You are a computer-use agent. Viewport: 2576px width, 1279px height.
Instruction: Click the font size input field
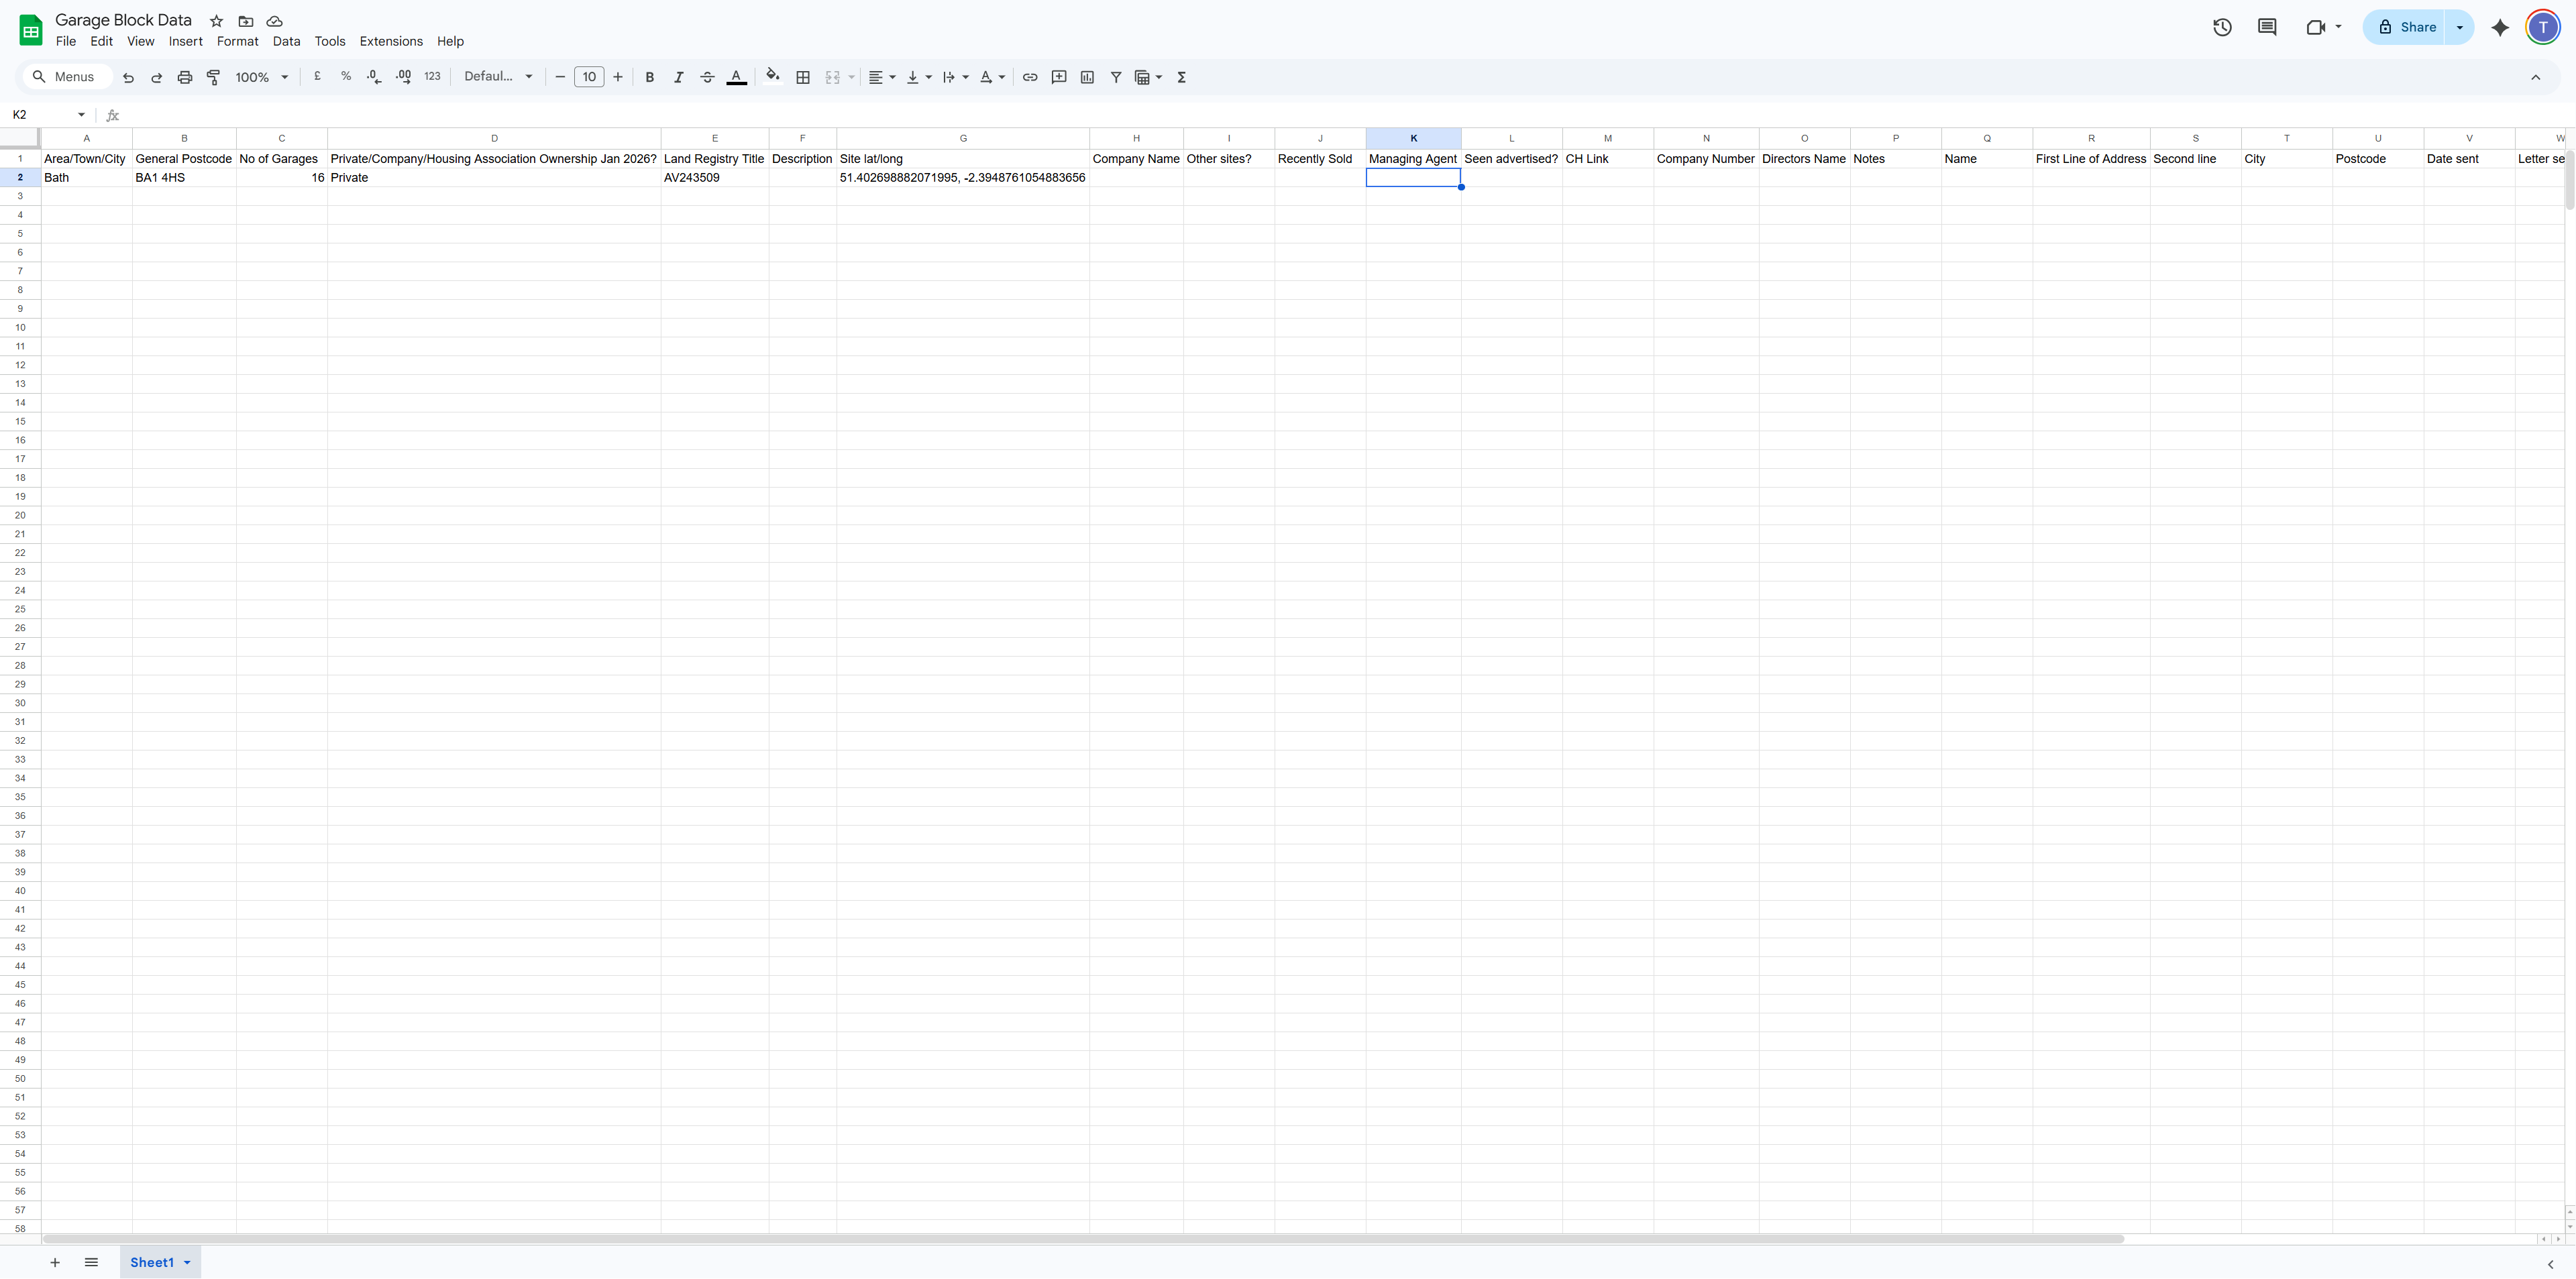589,77
